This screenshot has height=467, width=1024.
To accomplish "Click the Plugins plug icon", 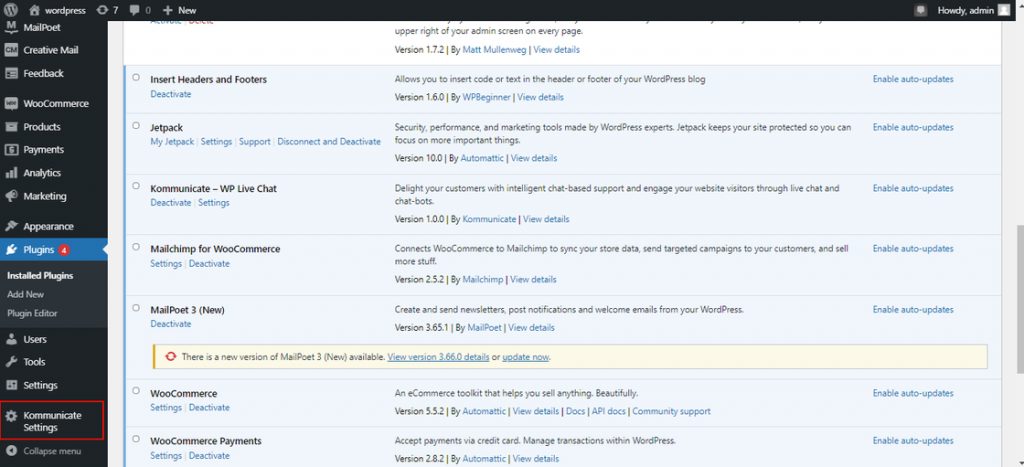I will (x=11, y=250).
